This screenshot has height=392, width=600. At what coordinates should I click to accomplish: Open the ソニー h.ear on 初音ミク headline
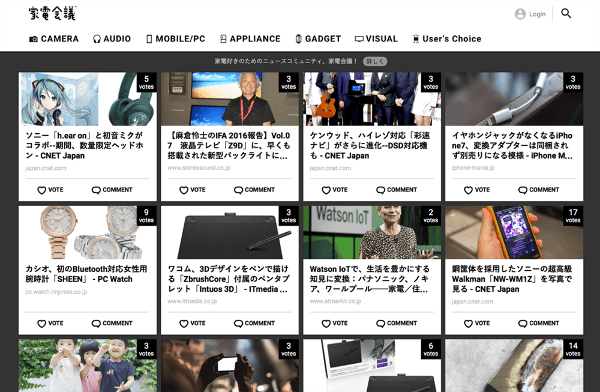point(84,145)
